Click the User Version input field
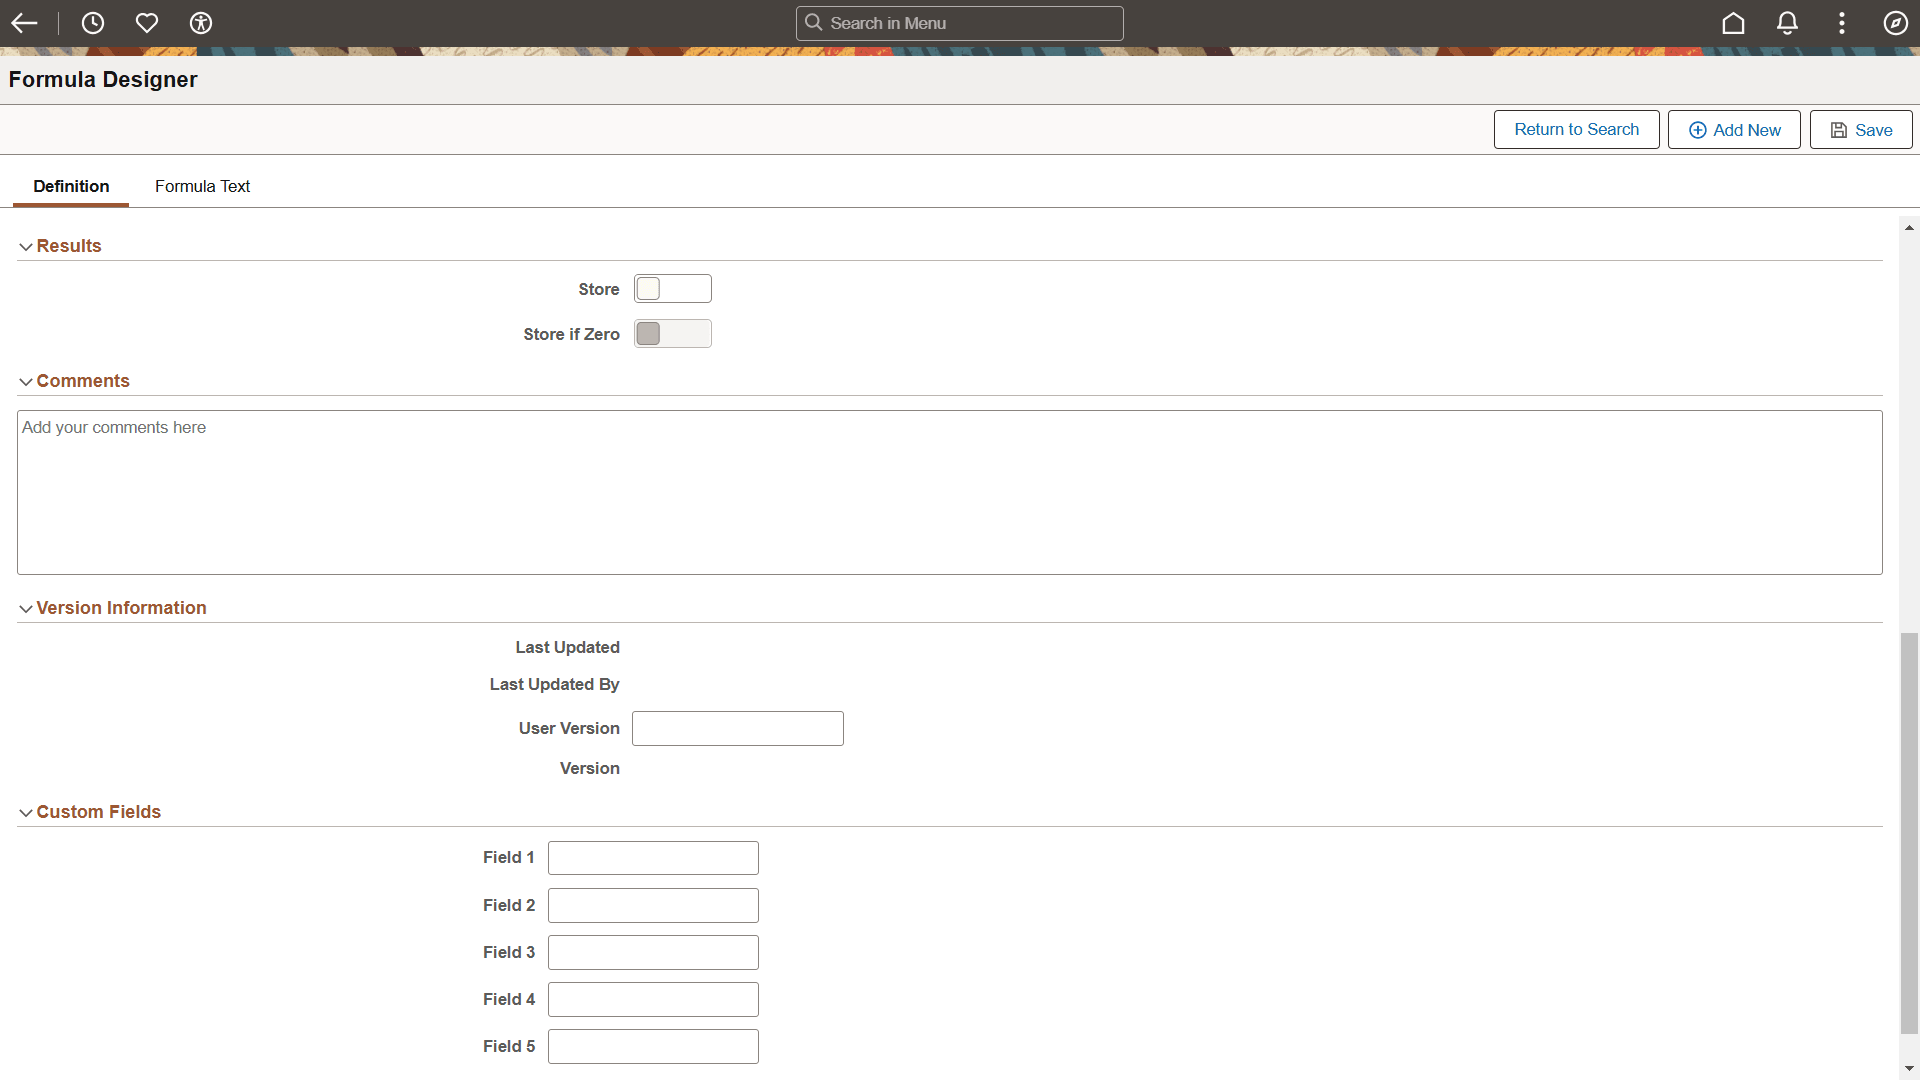The height and width of the screenshot is (1080, 1920). pyautogui.click(x=737, y=729)
